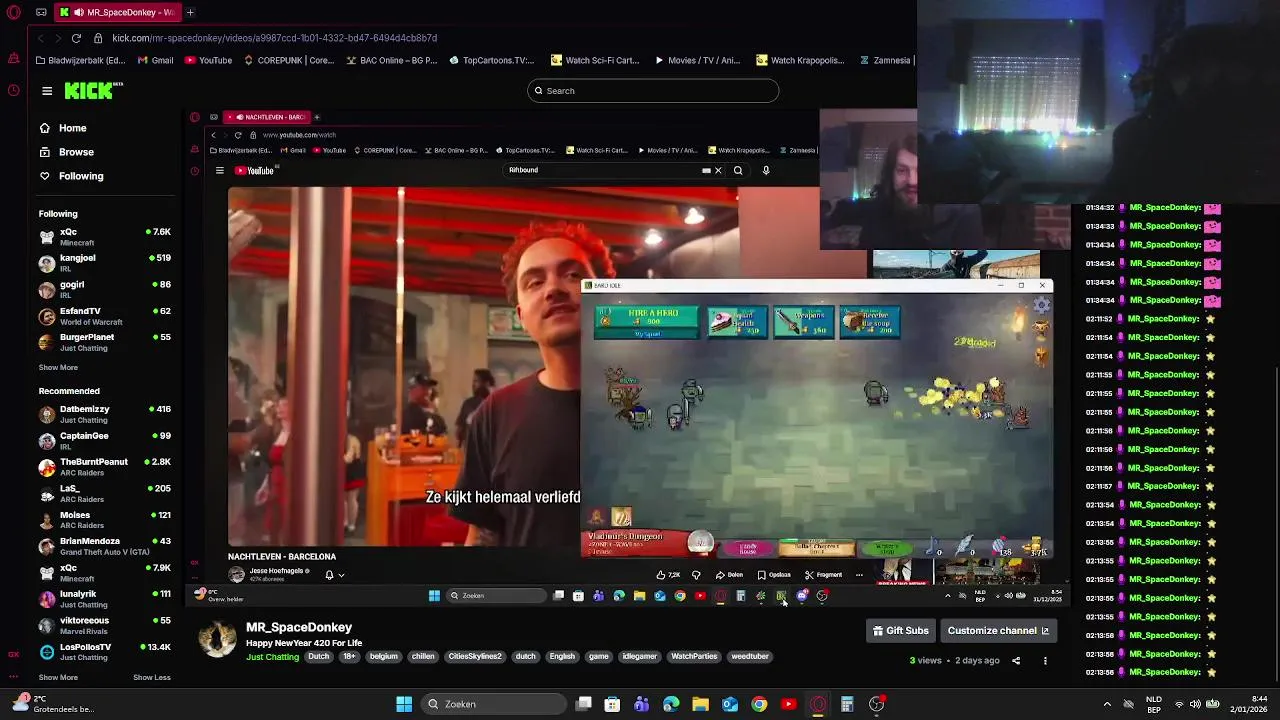Screen dimensions: 1280x720
Task: Open the Following page from the sidebar
Action: coord(71,176)
